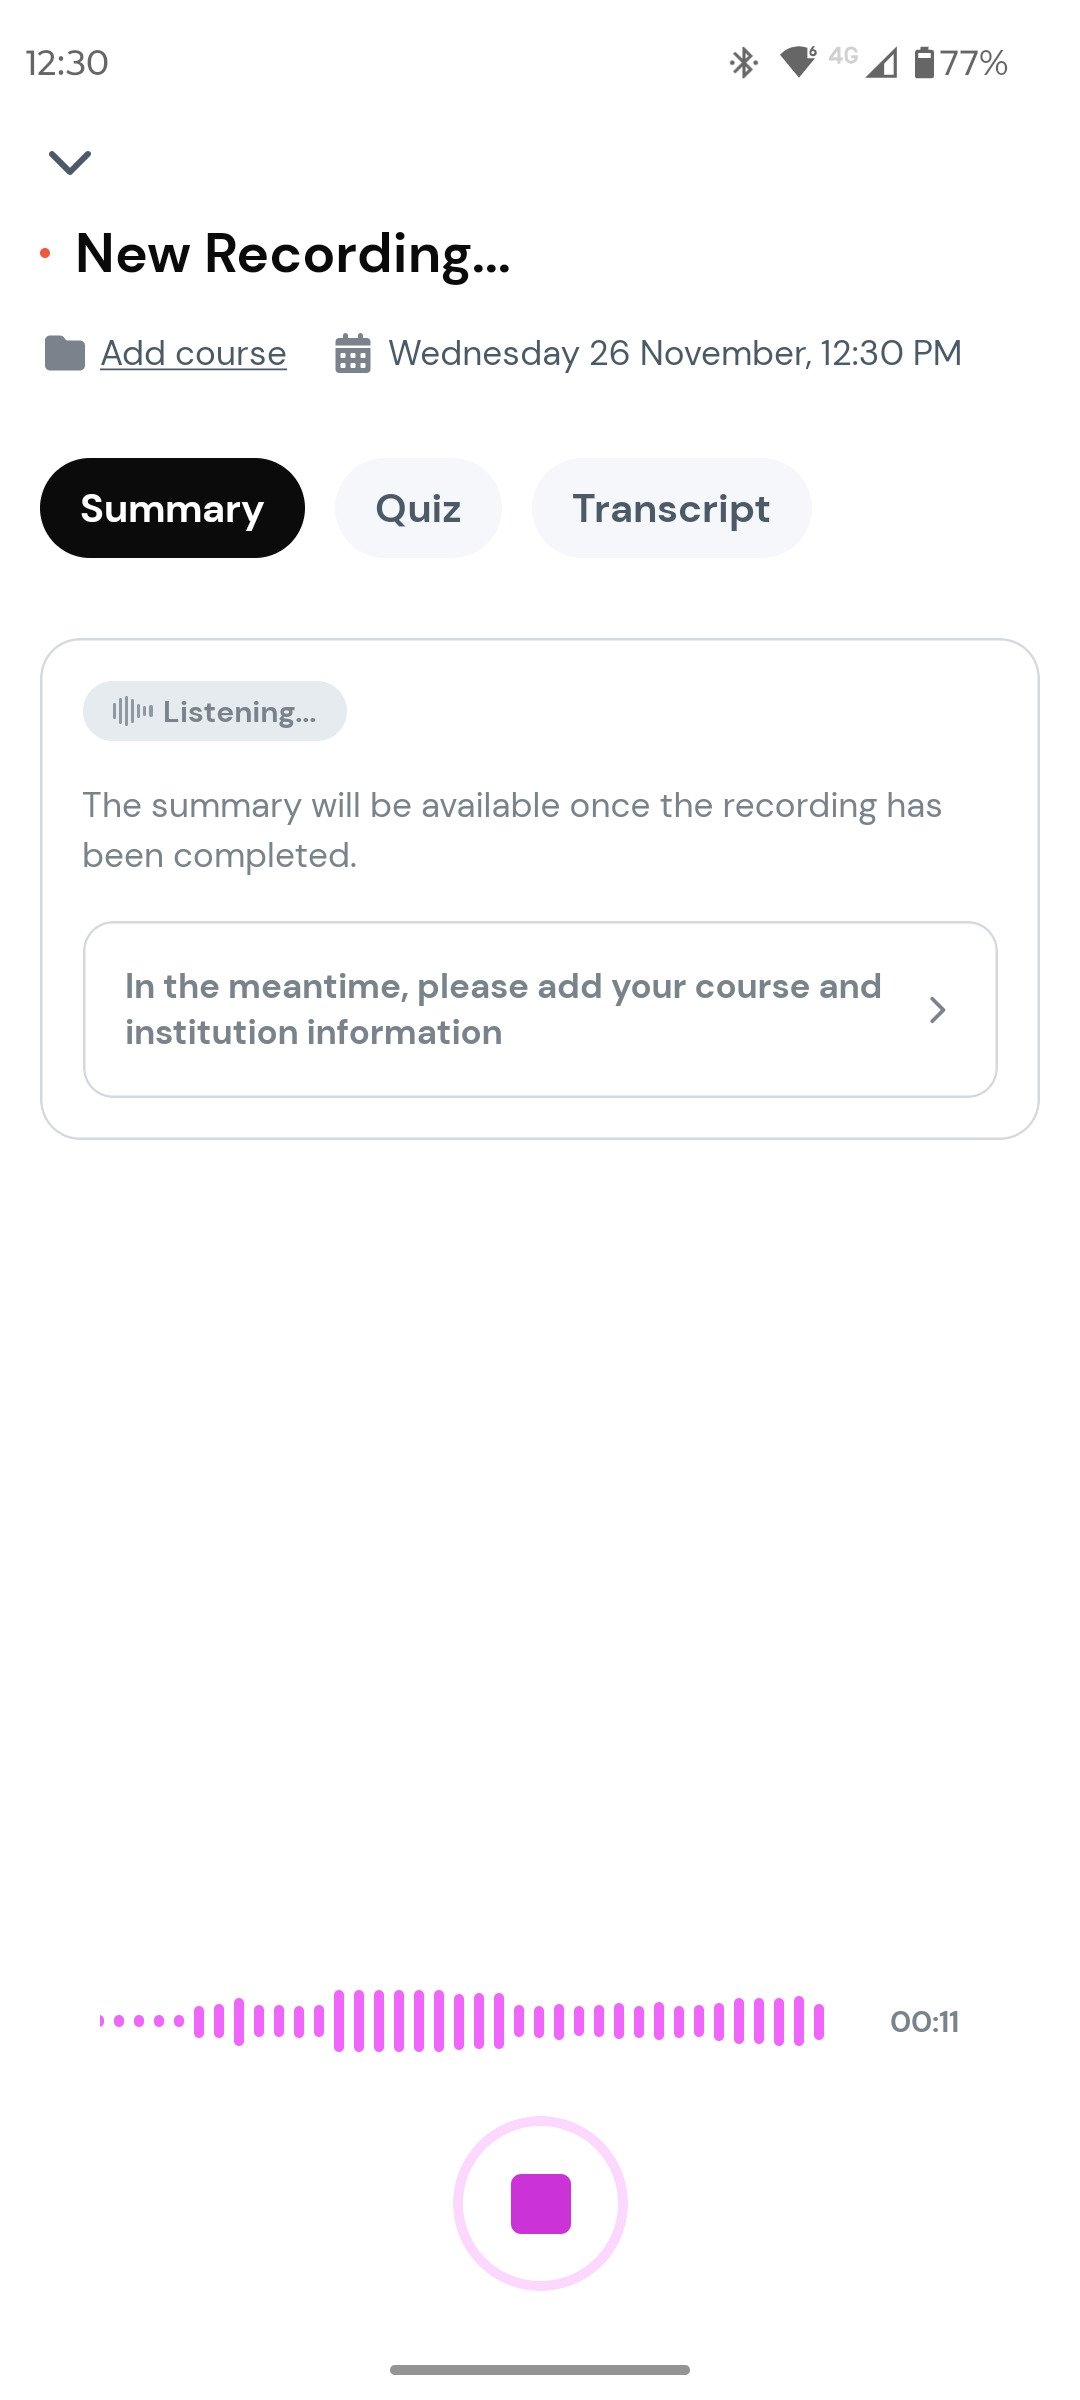Viewport: 1080px width, 2400px height.
Task: Open the Transcript tab
Action: [x=671, y=508]
